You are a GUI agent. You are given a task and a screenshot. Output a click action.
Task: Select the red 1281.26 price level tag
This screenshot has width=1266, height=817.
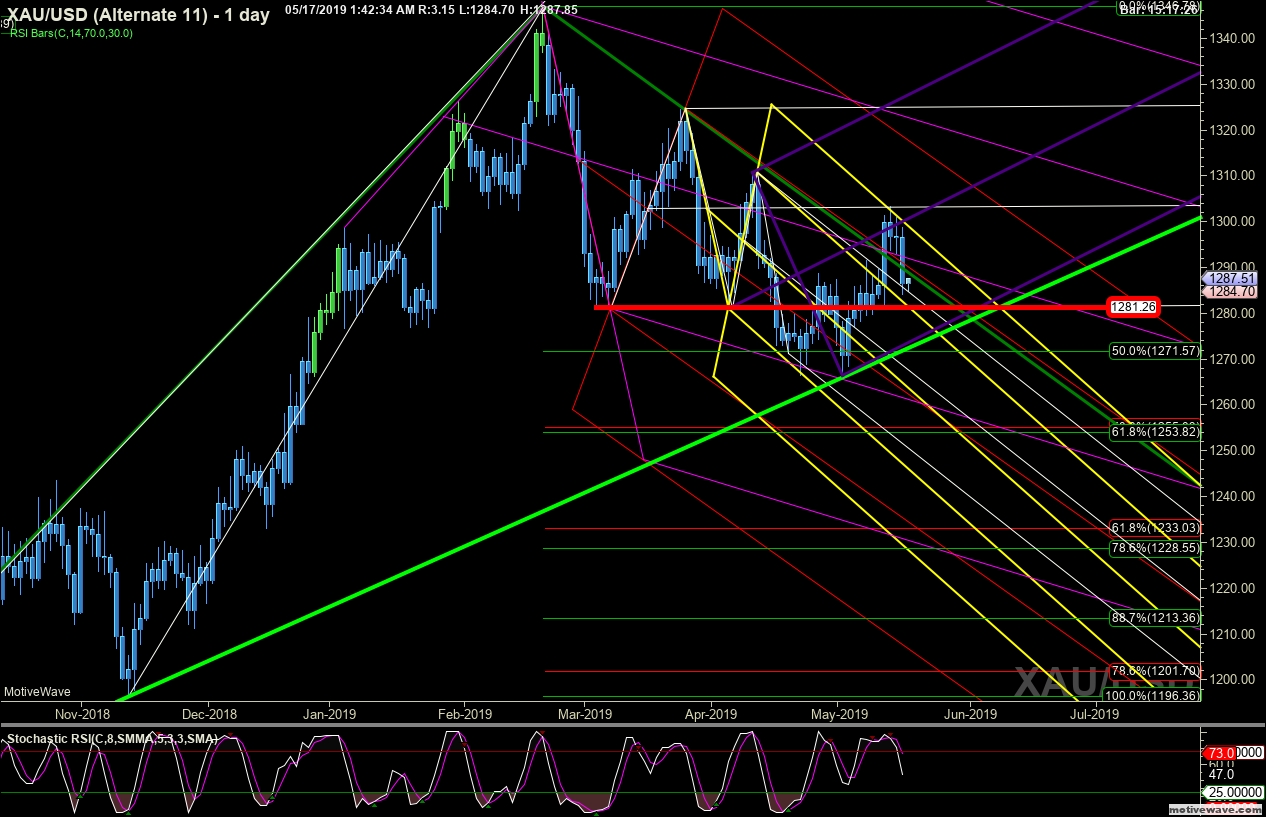(1133, 307)
